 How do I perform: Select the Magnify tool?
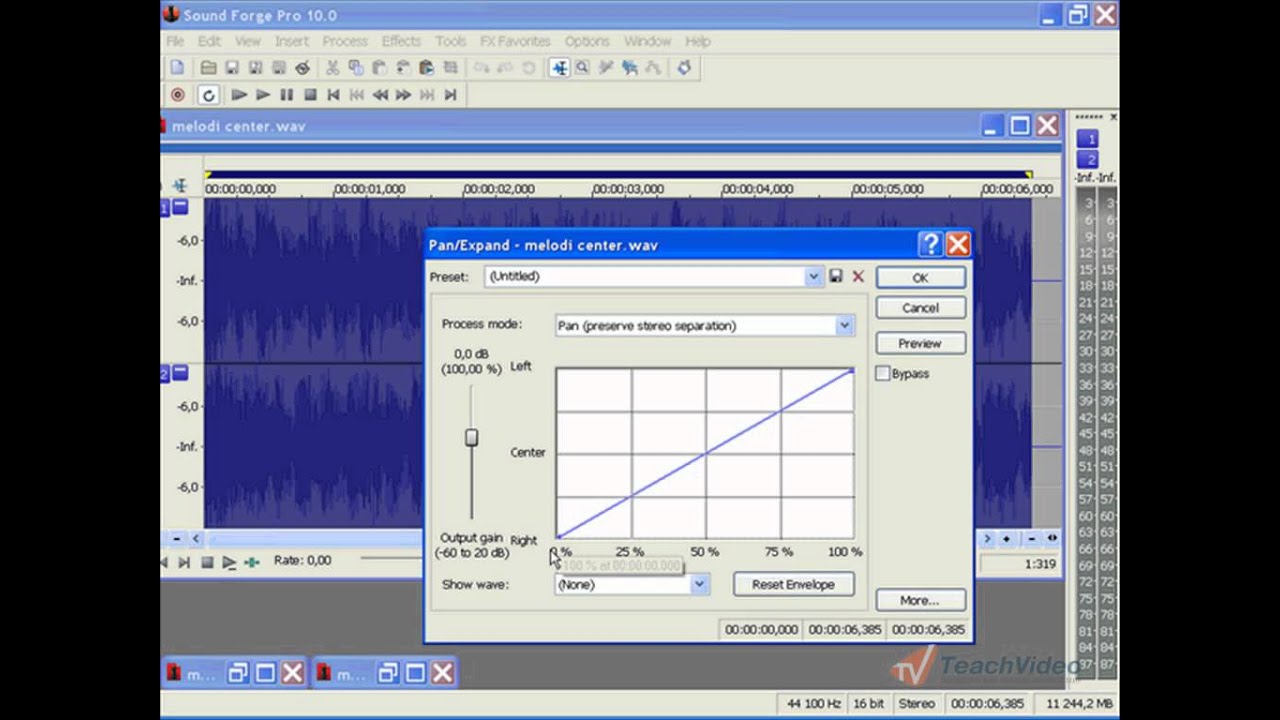(x=582, y=68)
